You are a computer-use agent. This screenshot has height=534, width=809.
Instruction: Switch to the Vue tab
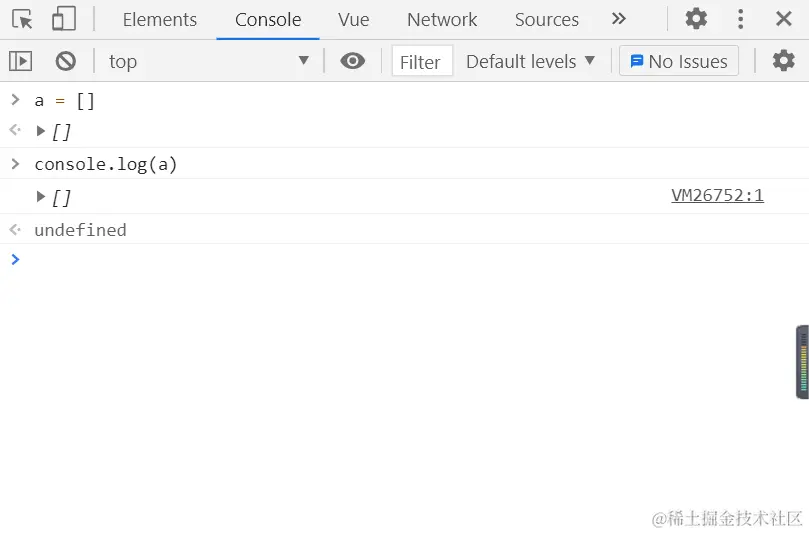(x=353, y=20)
